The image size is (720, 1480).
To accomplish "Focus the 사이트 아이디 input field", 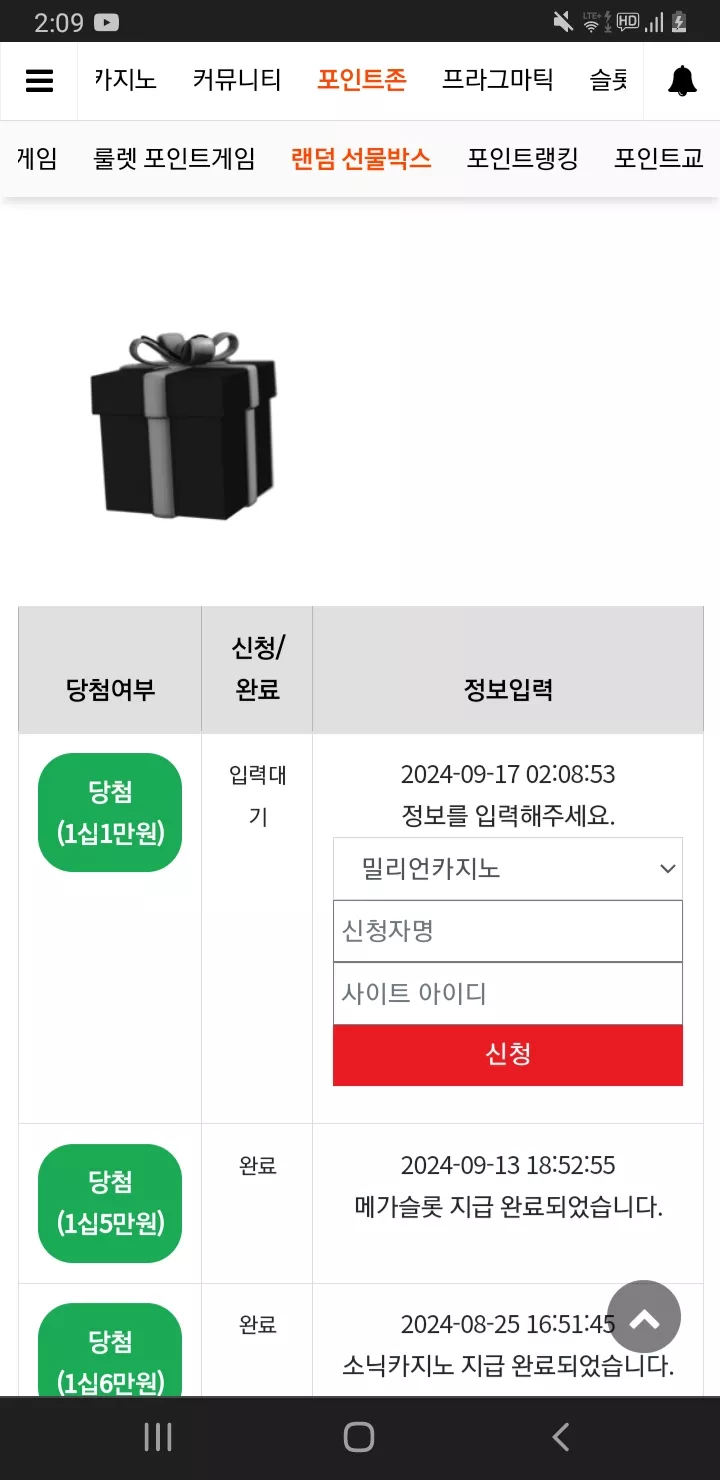I will [x=508, y=993].
